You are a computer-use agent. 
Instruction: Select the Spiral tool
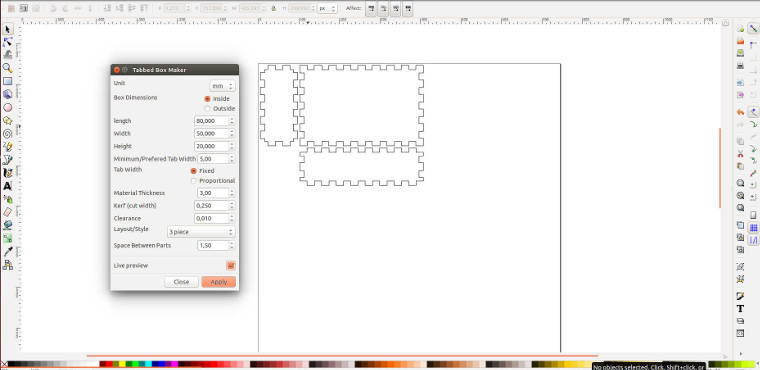tap(7, 134)
